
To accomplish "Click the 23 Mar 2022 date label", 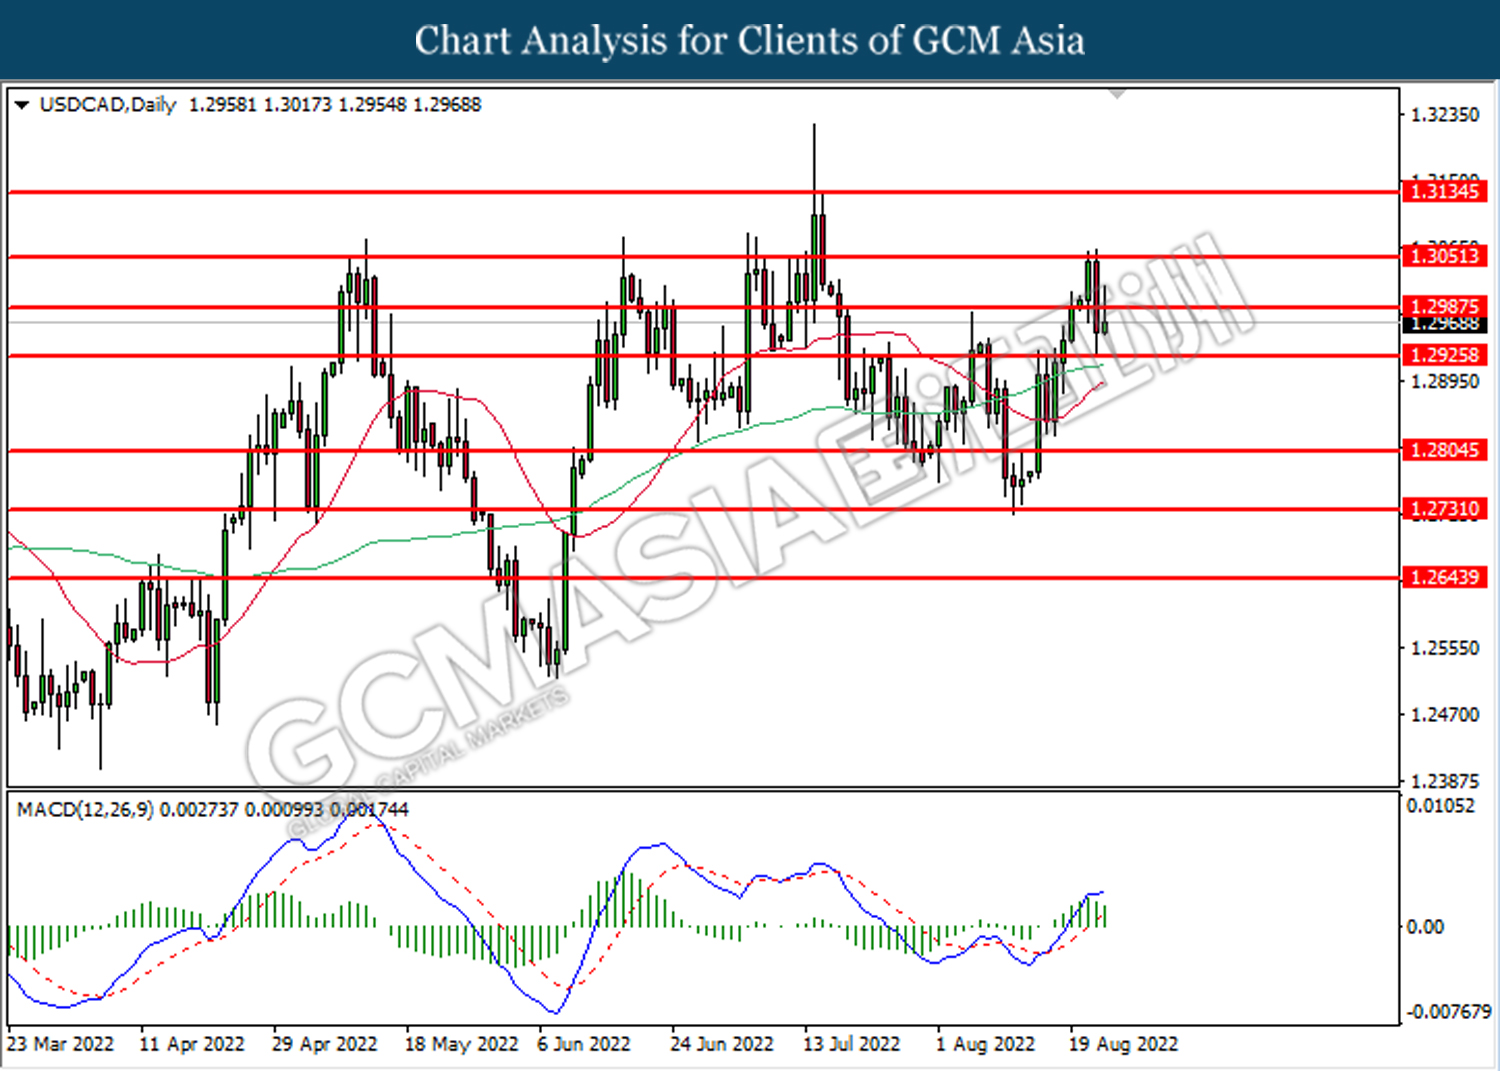I will click(x=61, y=1044).
